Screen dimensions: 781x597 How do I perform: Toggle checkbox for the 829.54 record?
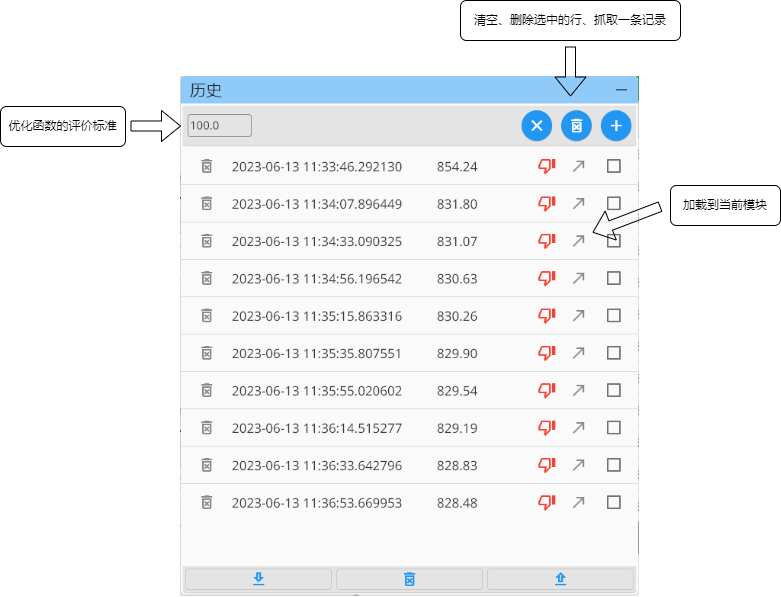pyautogui.click(x=614, y=390)
